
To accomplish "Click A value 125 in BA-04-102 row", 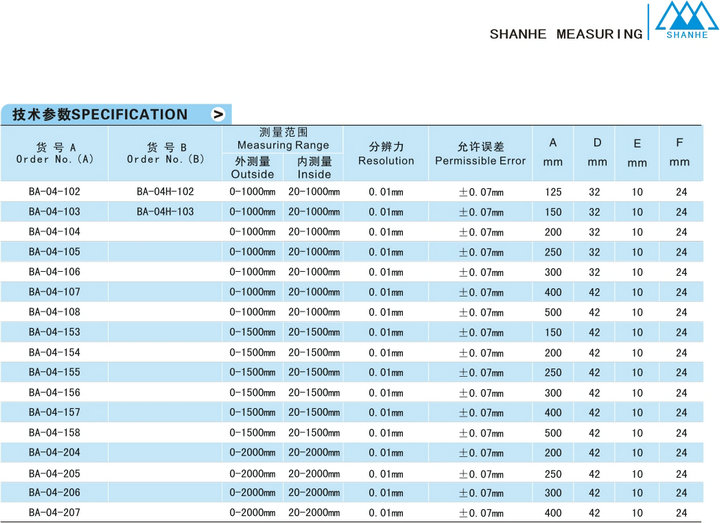I will [553, 192].
